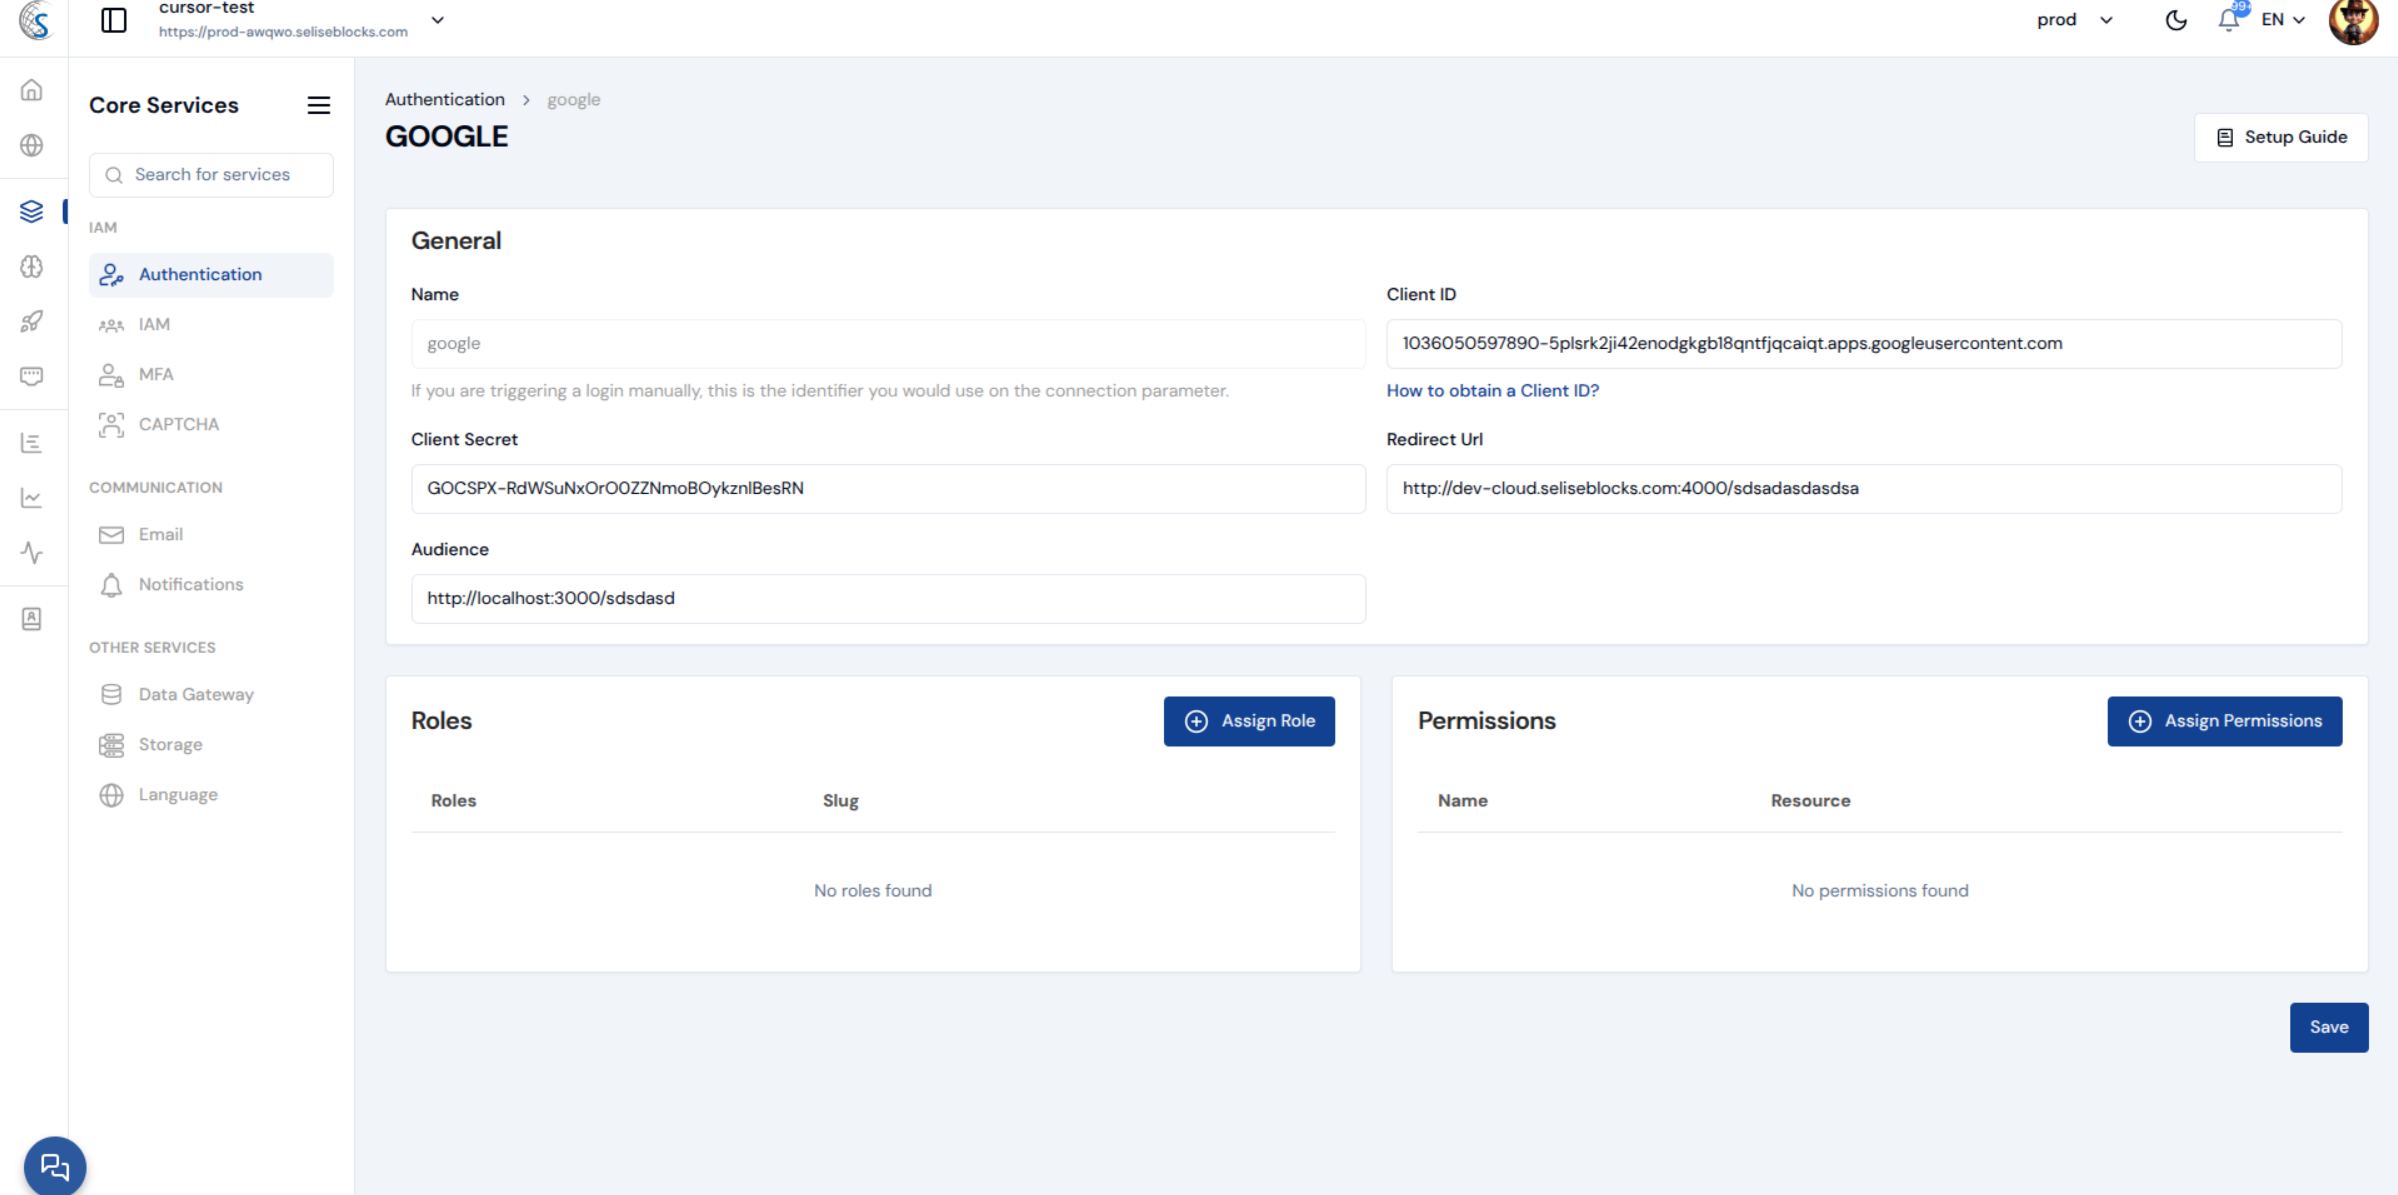
Task: Toggle the sidebar panel icon
Action: click(114, 20)
